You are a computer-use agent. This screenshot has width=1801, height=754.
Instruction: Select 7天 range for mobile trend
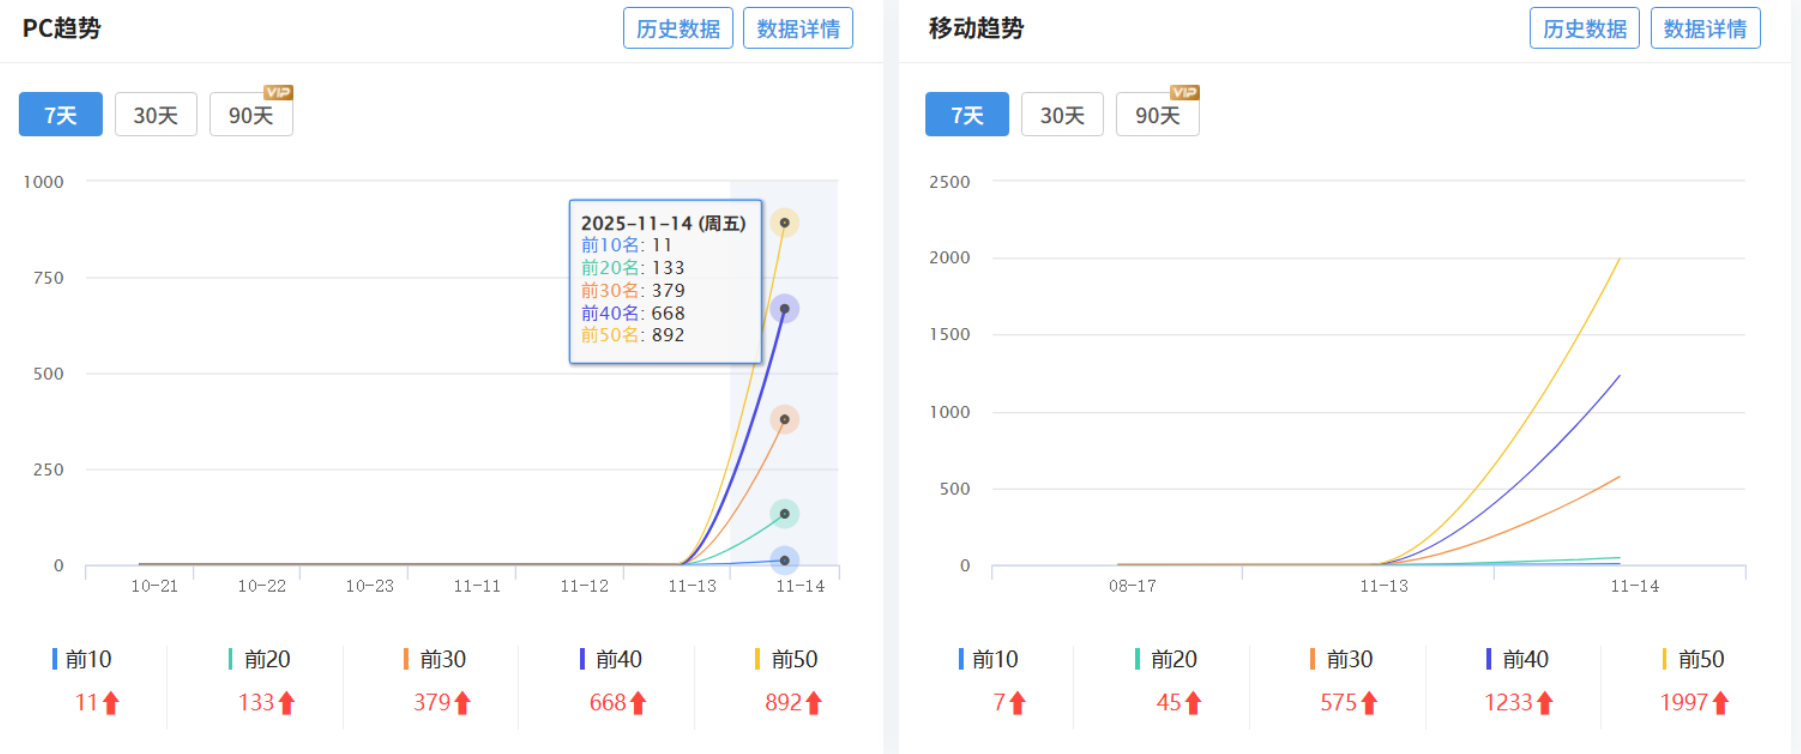966,115
